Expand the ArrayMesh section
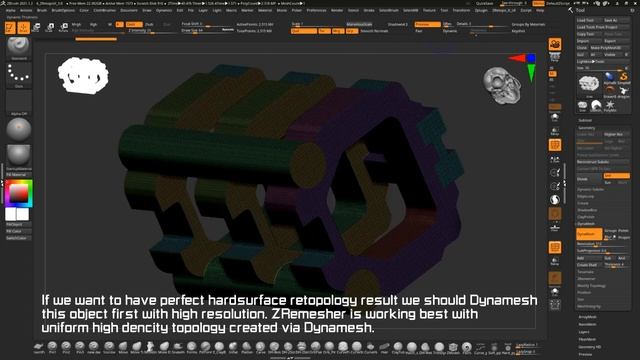The image size is (640, 360). click(x=587, y=317)
